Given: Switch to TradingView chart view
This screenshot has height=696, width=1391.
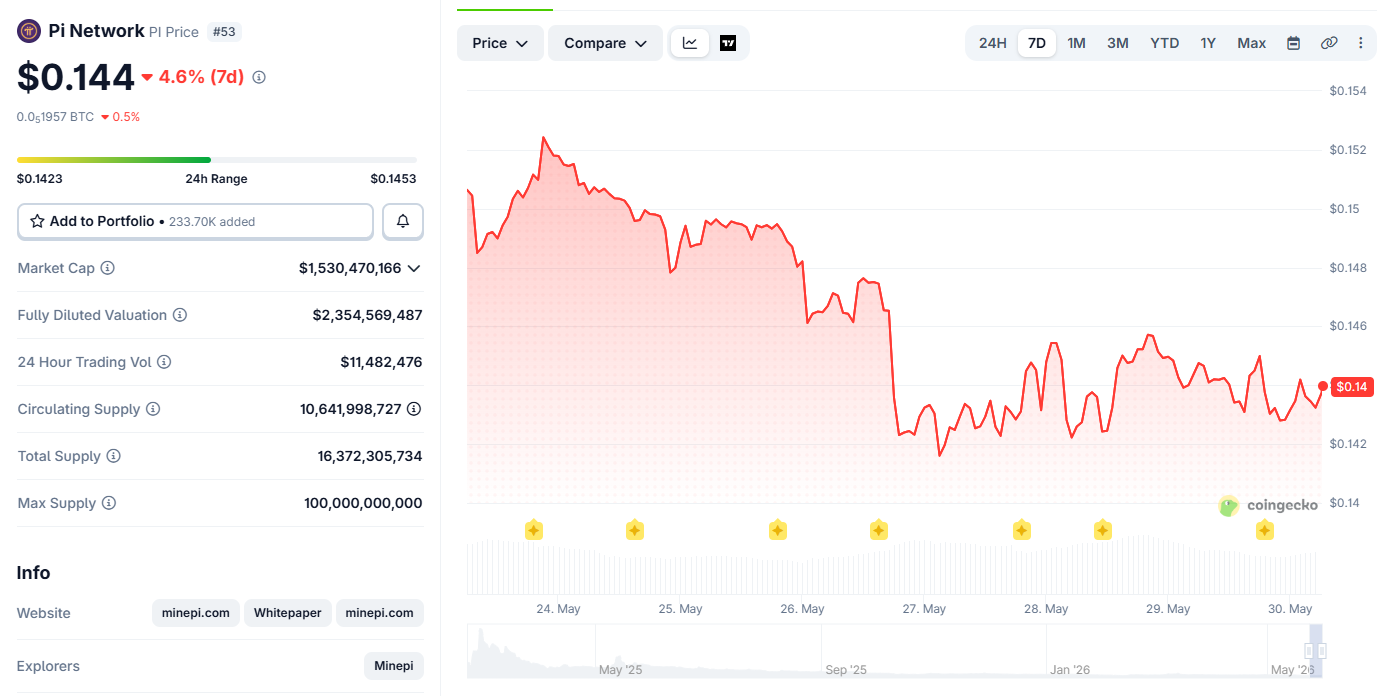Looking at the screenshot, I should 728,43.
